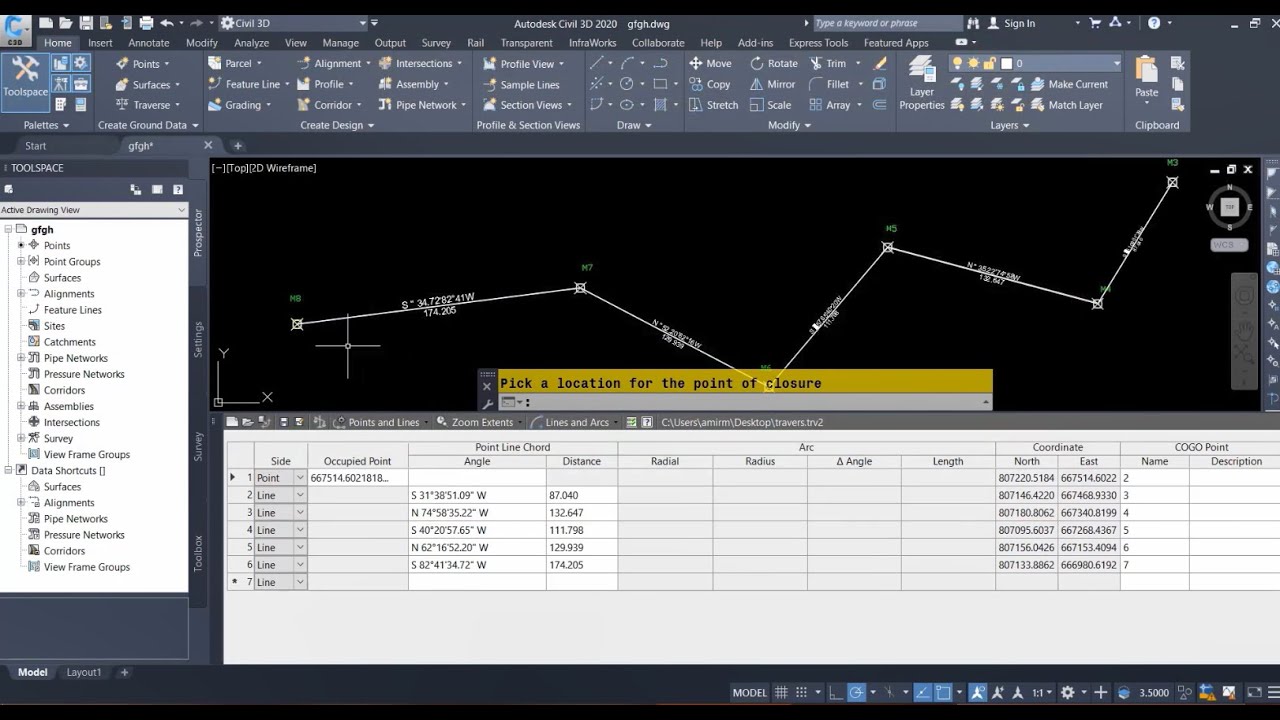Open the Grading dropdown
The height and width of the screenshot is (720, 1280).
coord(240,105)
